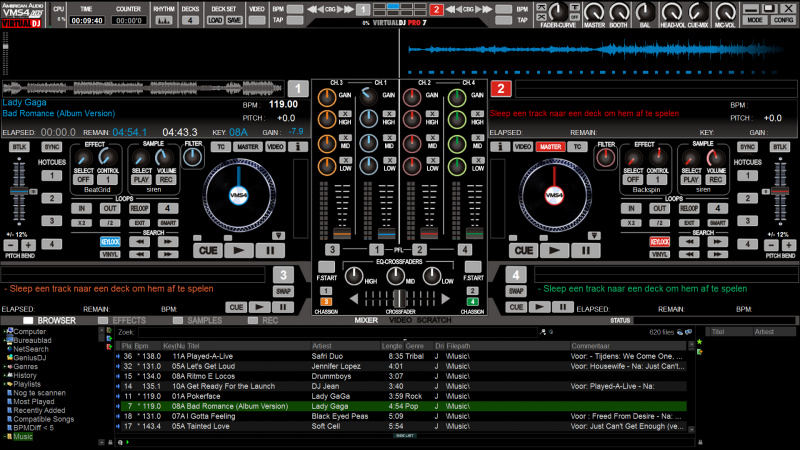Show the SCRATCH center panel

pyautogui.click(x=434, y=320)
